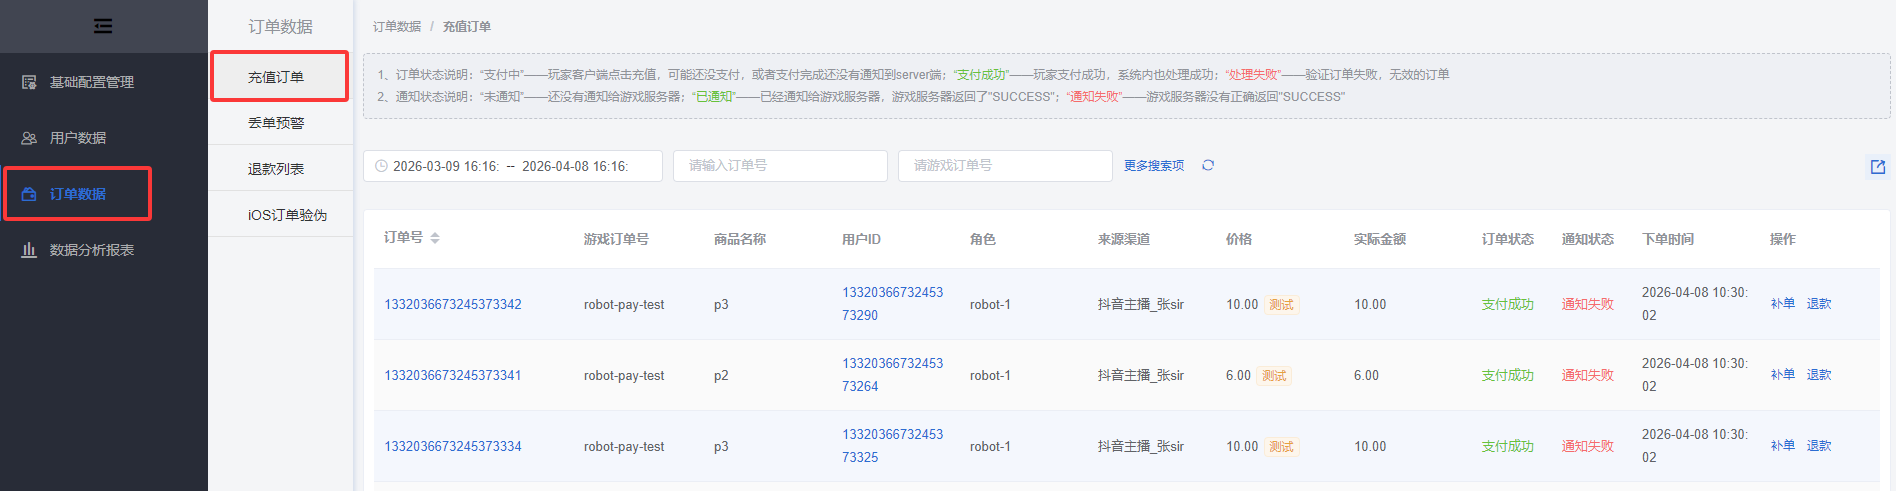Click 充值订单 breadcrumb text
Screen dimensions: 1896x491
467,26
